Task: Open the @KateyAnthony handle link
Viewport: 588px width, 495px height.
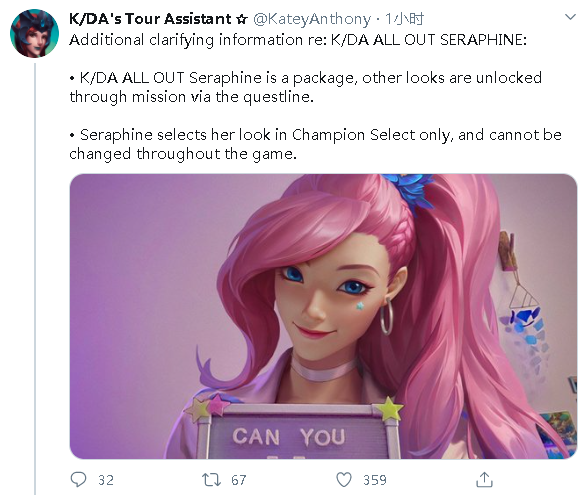Action: tap(312, 19)
